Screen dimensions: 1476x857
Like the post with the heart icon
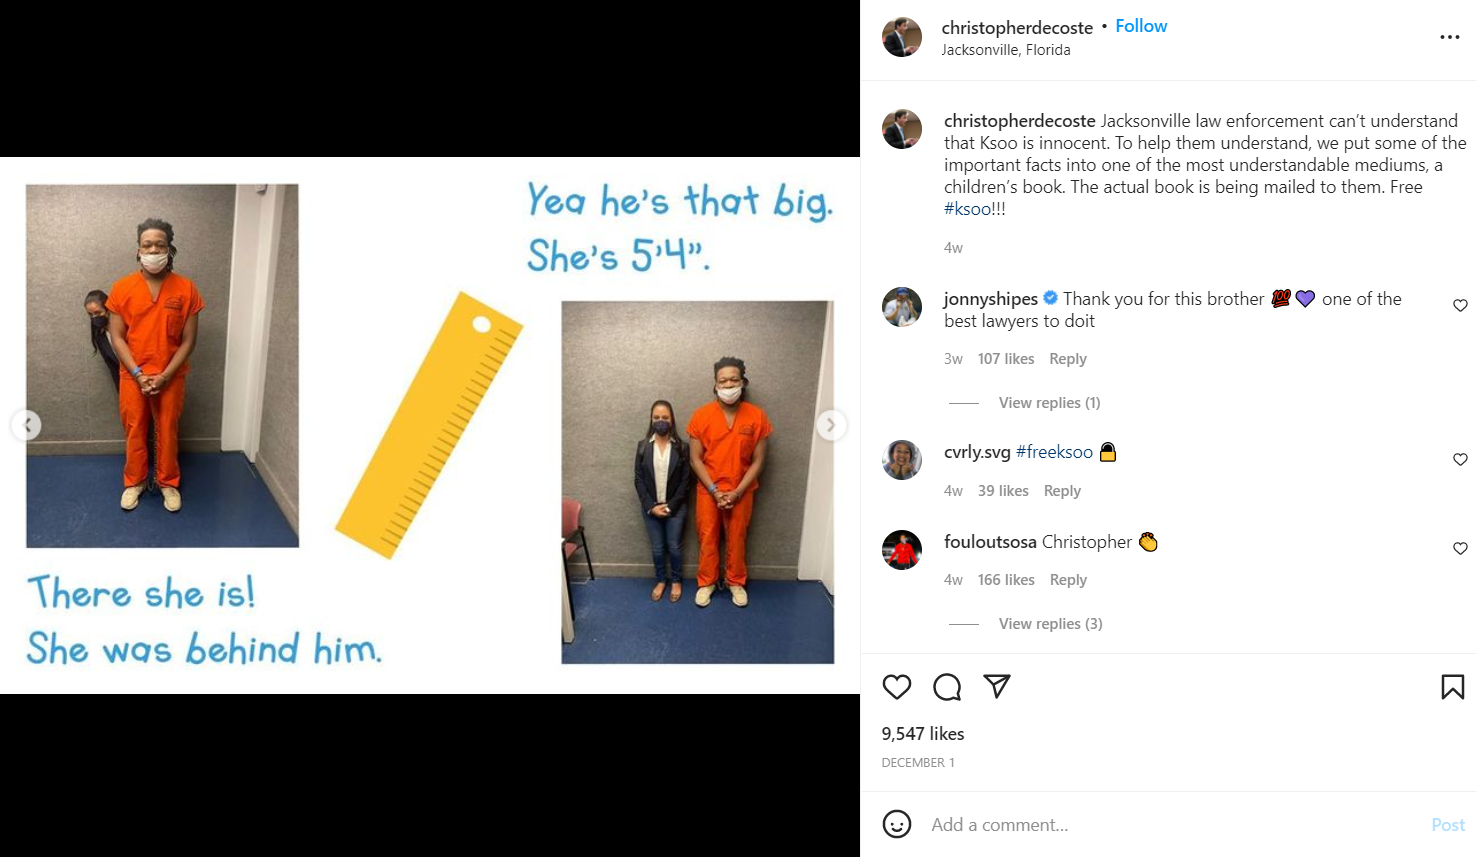coord(897,687)
